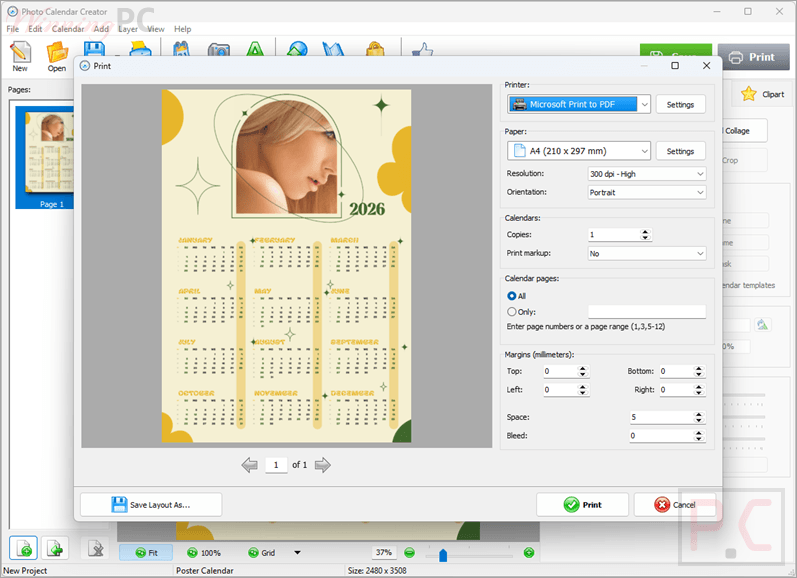Click the insert page icon with green arrow
The width and height of the screenshot is (797, 578).
[55, 549]
